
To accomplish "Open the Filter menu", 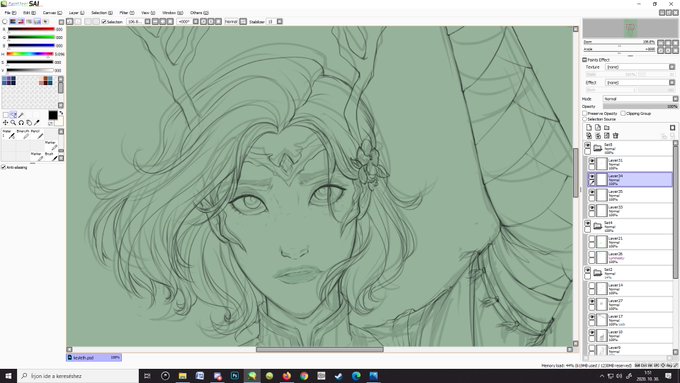I will tap(127, 13).
